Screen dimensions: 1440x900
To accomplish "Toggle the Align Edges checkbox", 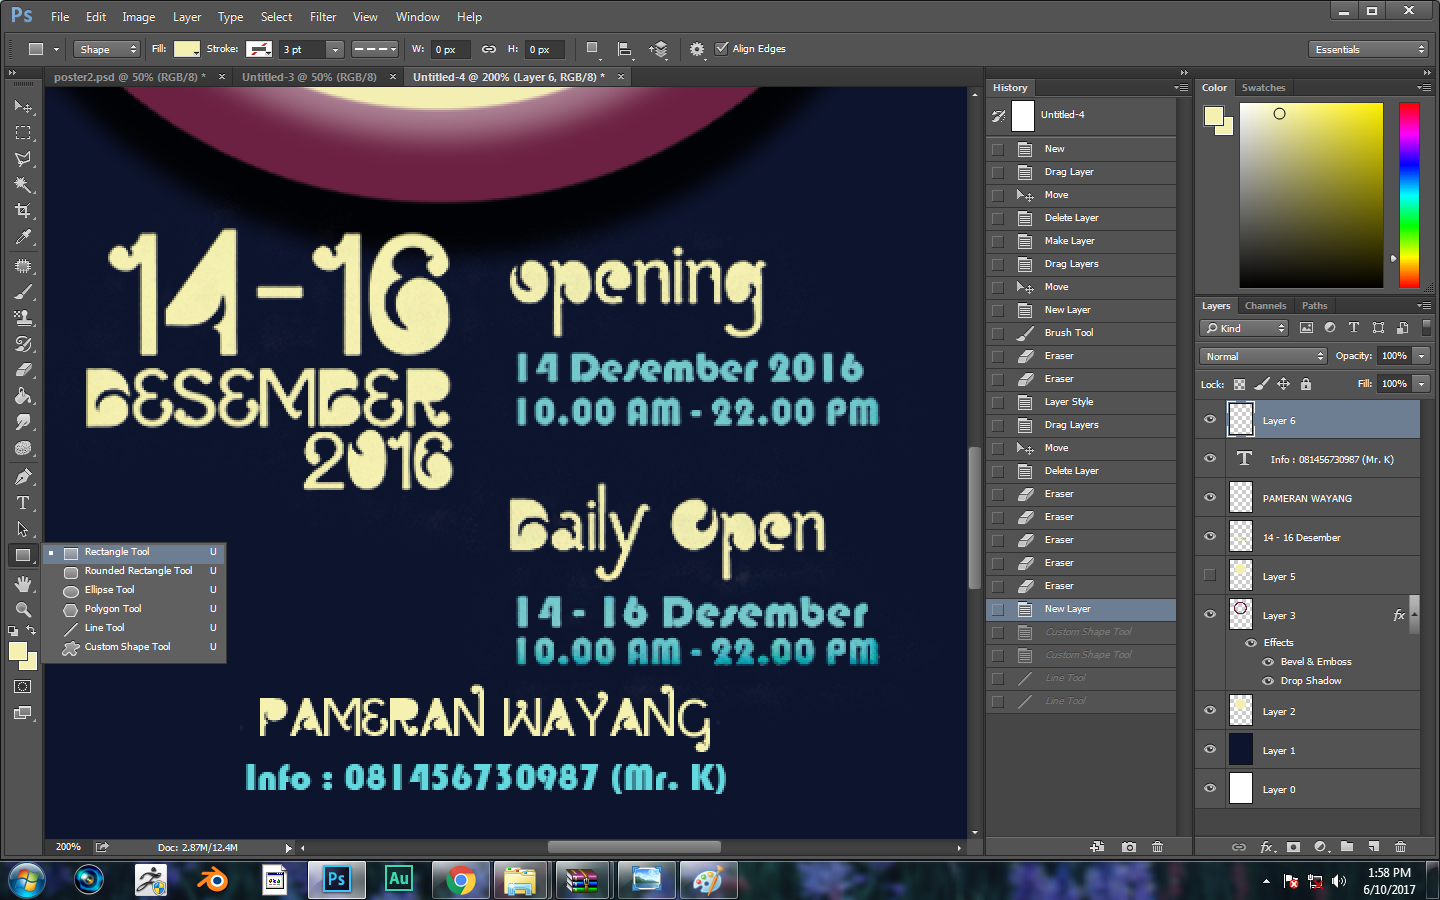I will coord(722,48).
